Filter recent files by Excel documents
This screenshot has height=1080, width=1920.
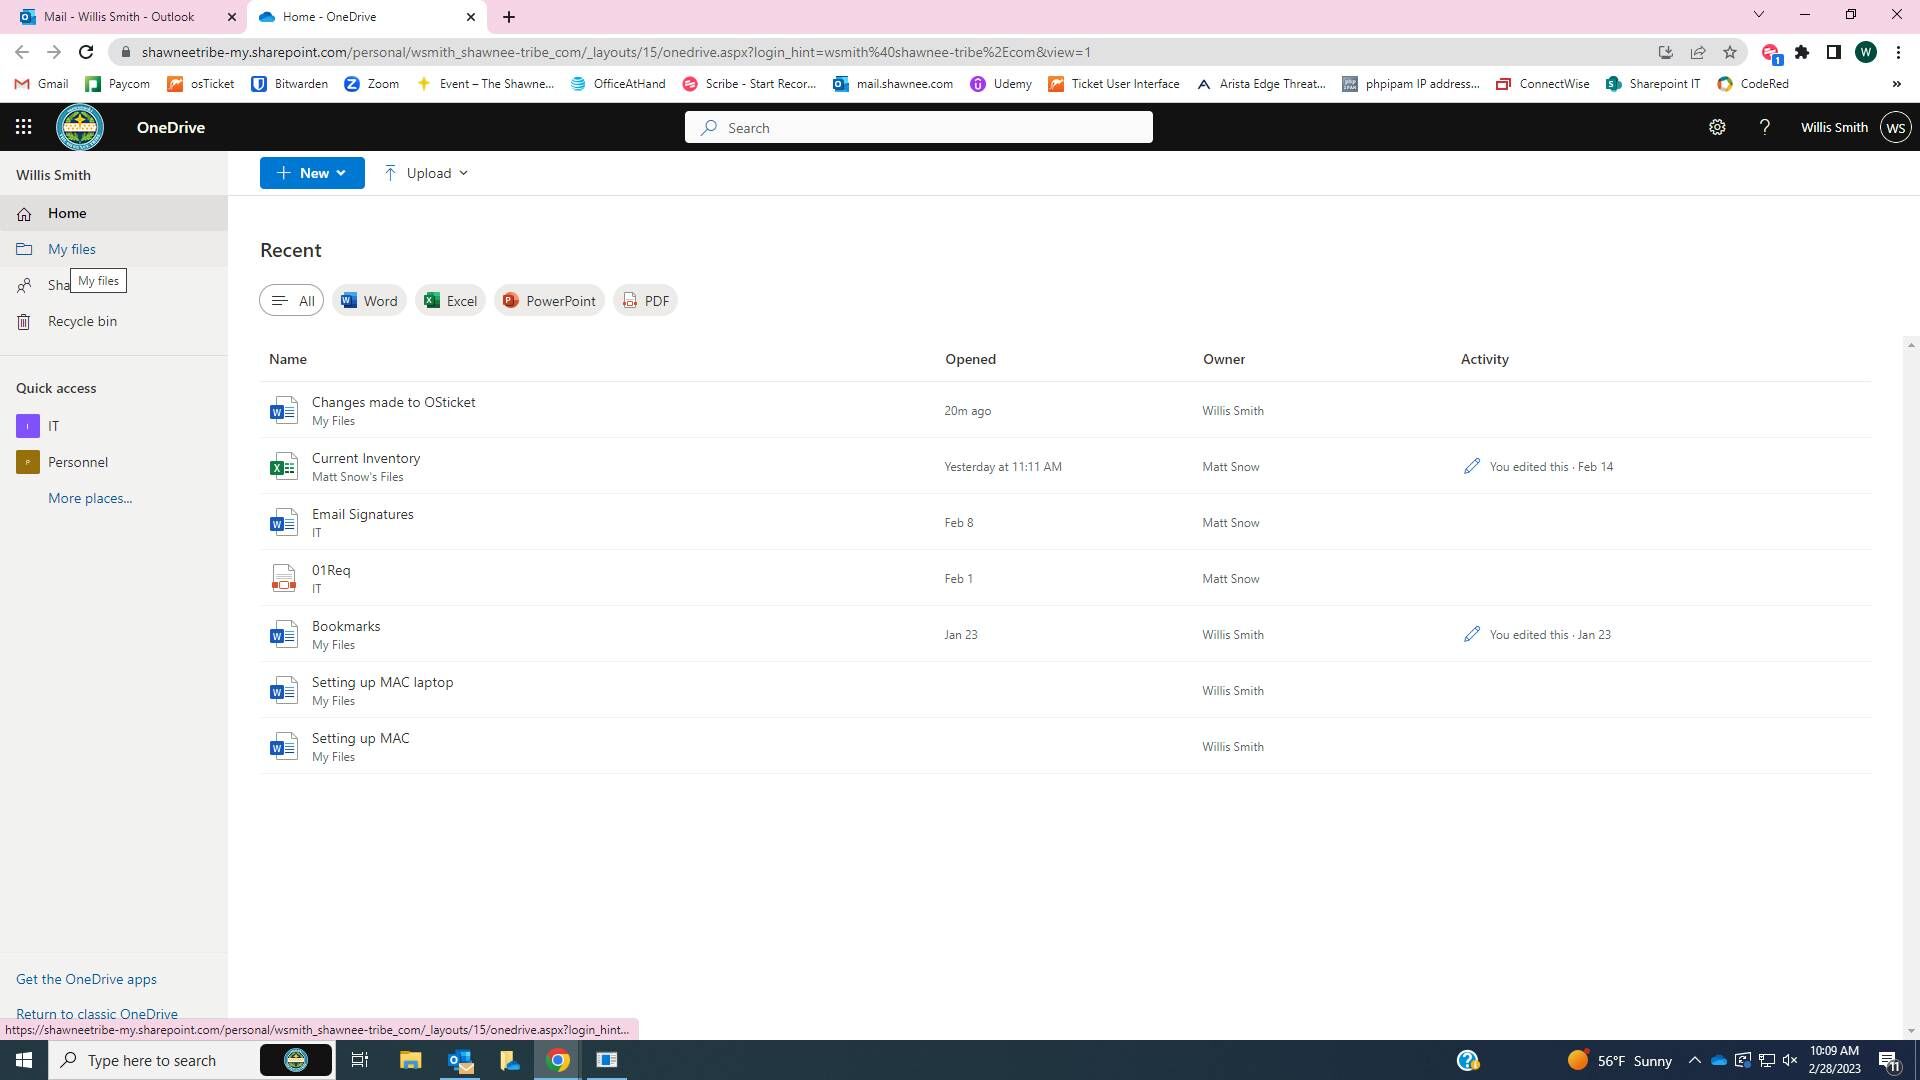point(450,300)
